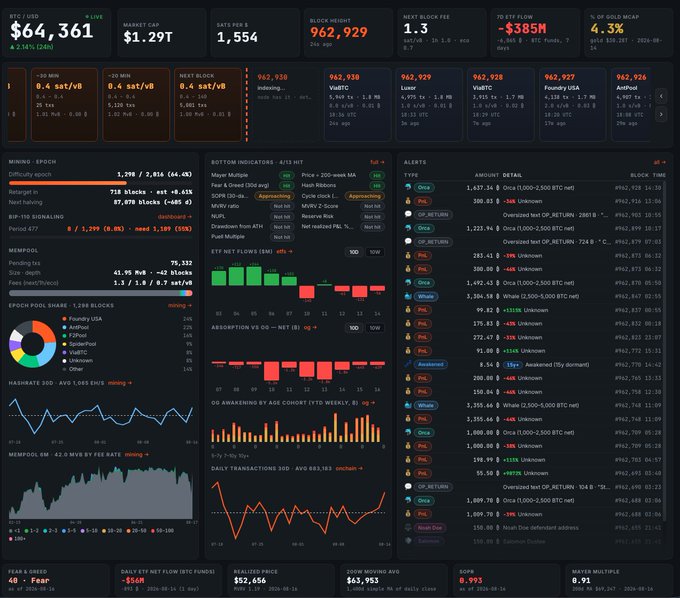The width and height of the screenshot is (680, 598).
Task: Click the icon beside the Noah Doe alert badge
Action: (x=408, y=527)
